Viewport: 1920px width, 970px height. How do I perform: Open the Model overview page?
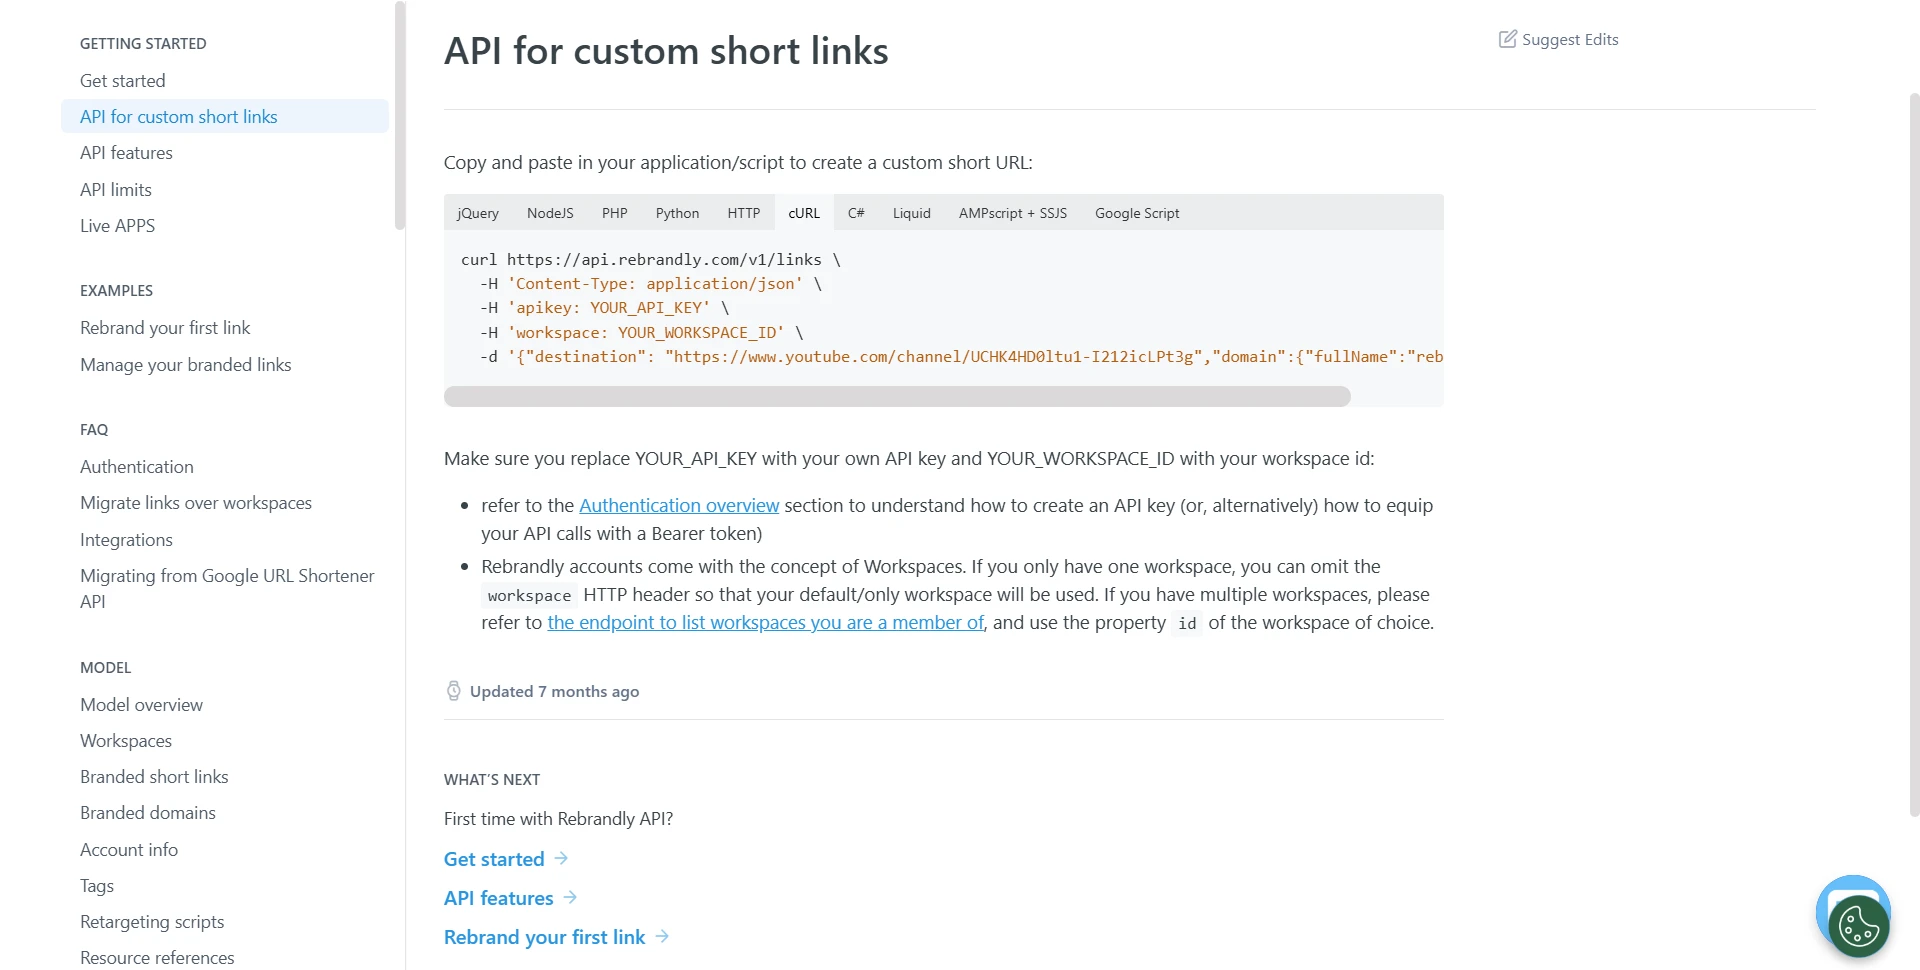click(x=141, y=704)
